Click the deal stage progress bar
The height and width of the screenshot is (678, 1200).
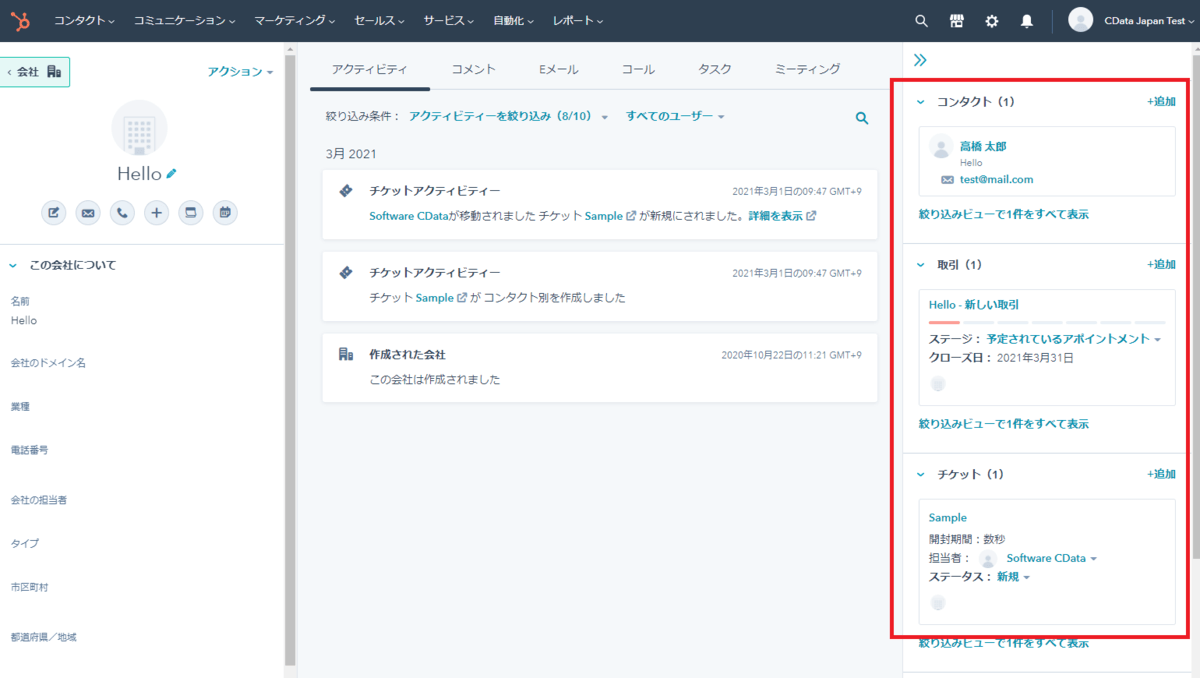tap(1047, 323)
